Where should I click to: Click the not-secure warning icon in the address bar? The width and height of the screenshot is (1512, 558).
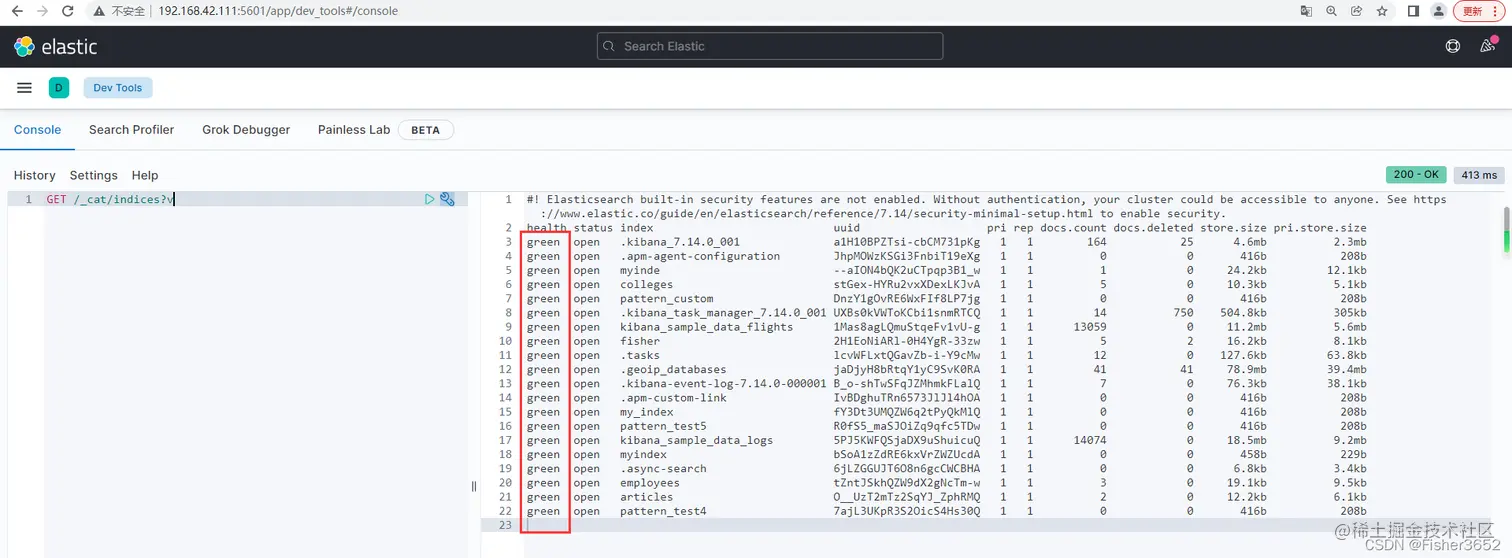tap(98, 11)
